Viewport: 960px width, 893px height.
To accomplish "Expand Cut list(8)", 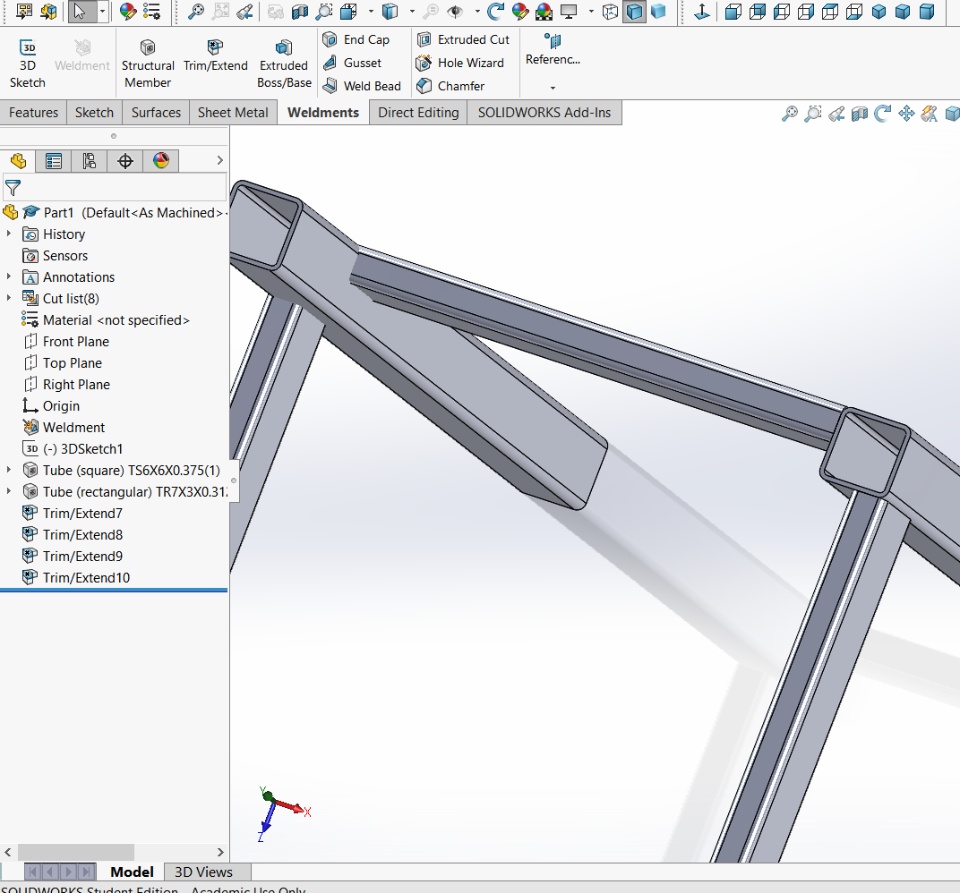I will [x=9, y=298].
